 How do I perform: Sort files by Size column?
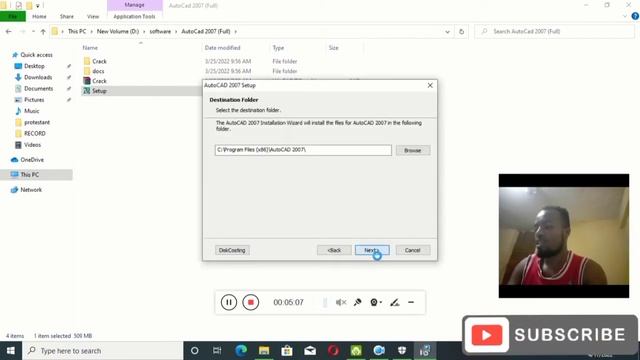tap(333, 48)
